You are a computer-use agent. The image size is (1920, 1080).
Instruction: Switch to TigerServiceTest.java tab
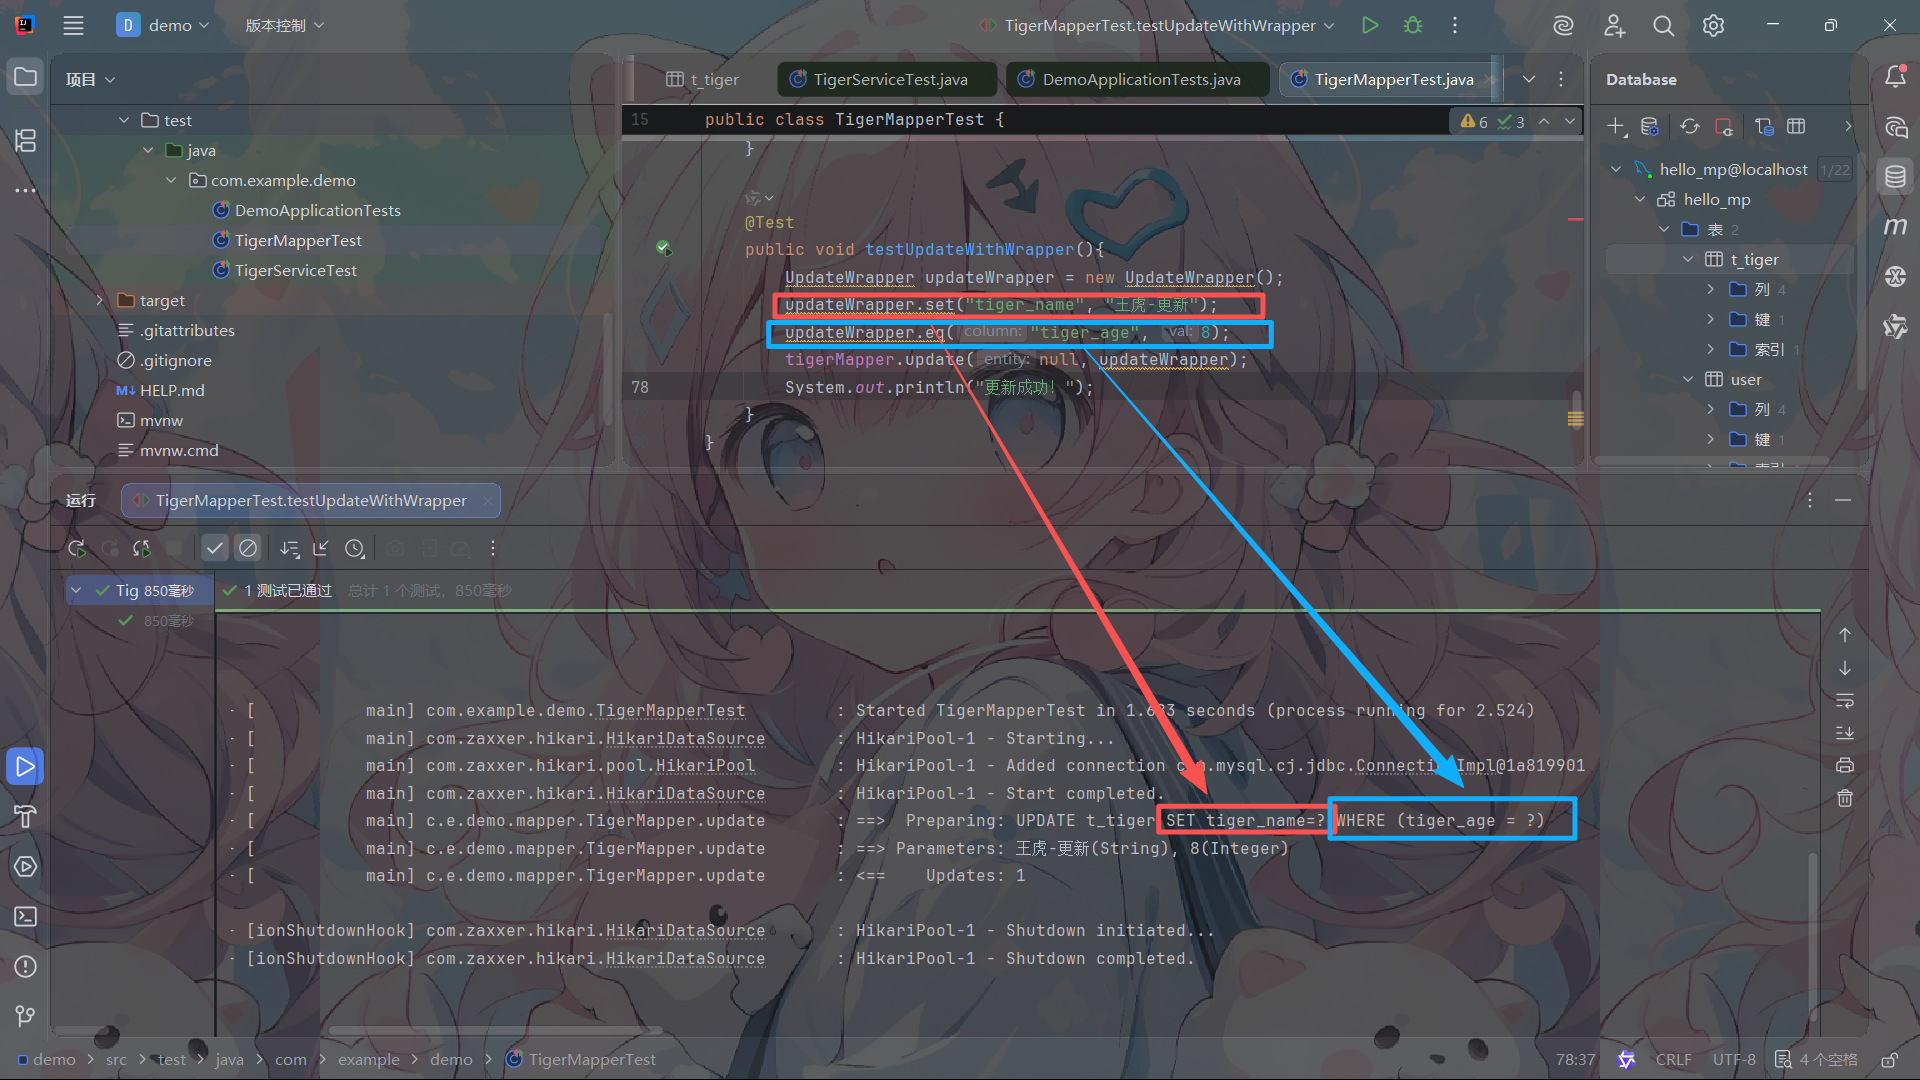tap(889, 79)
